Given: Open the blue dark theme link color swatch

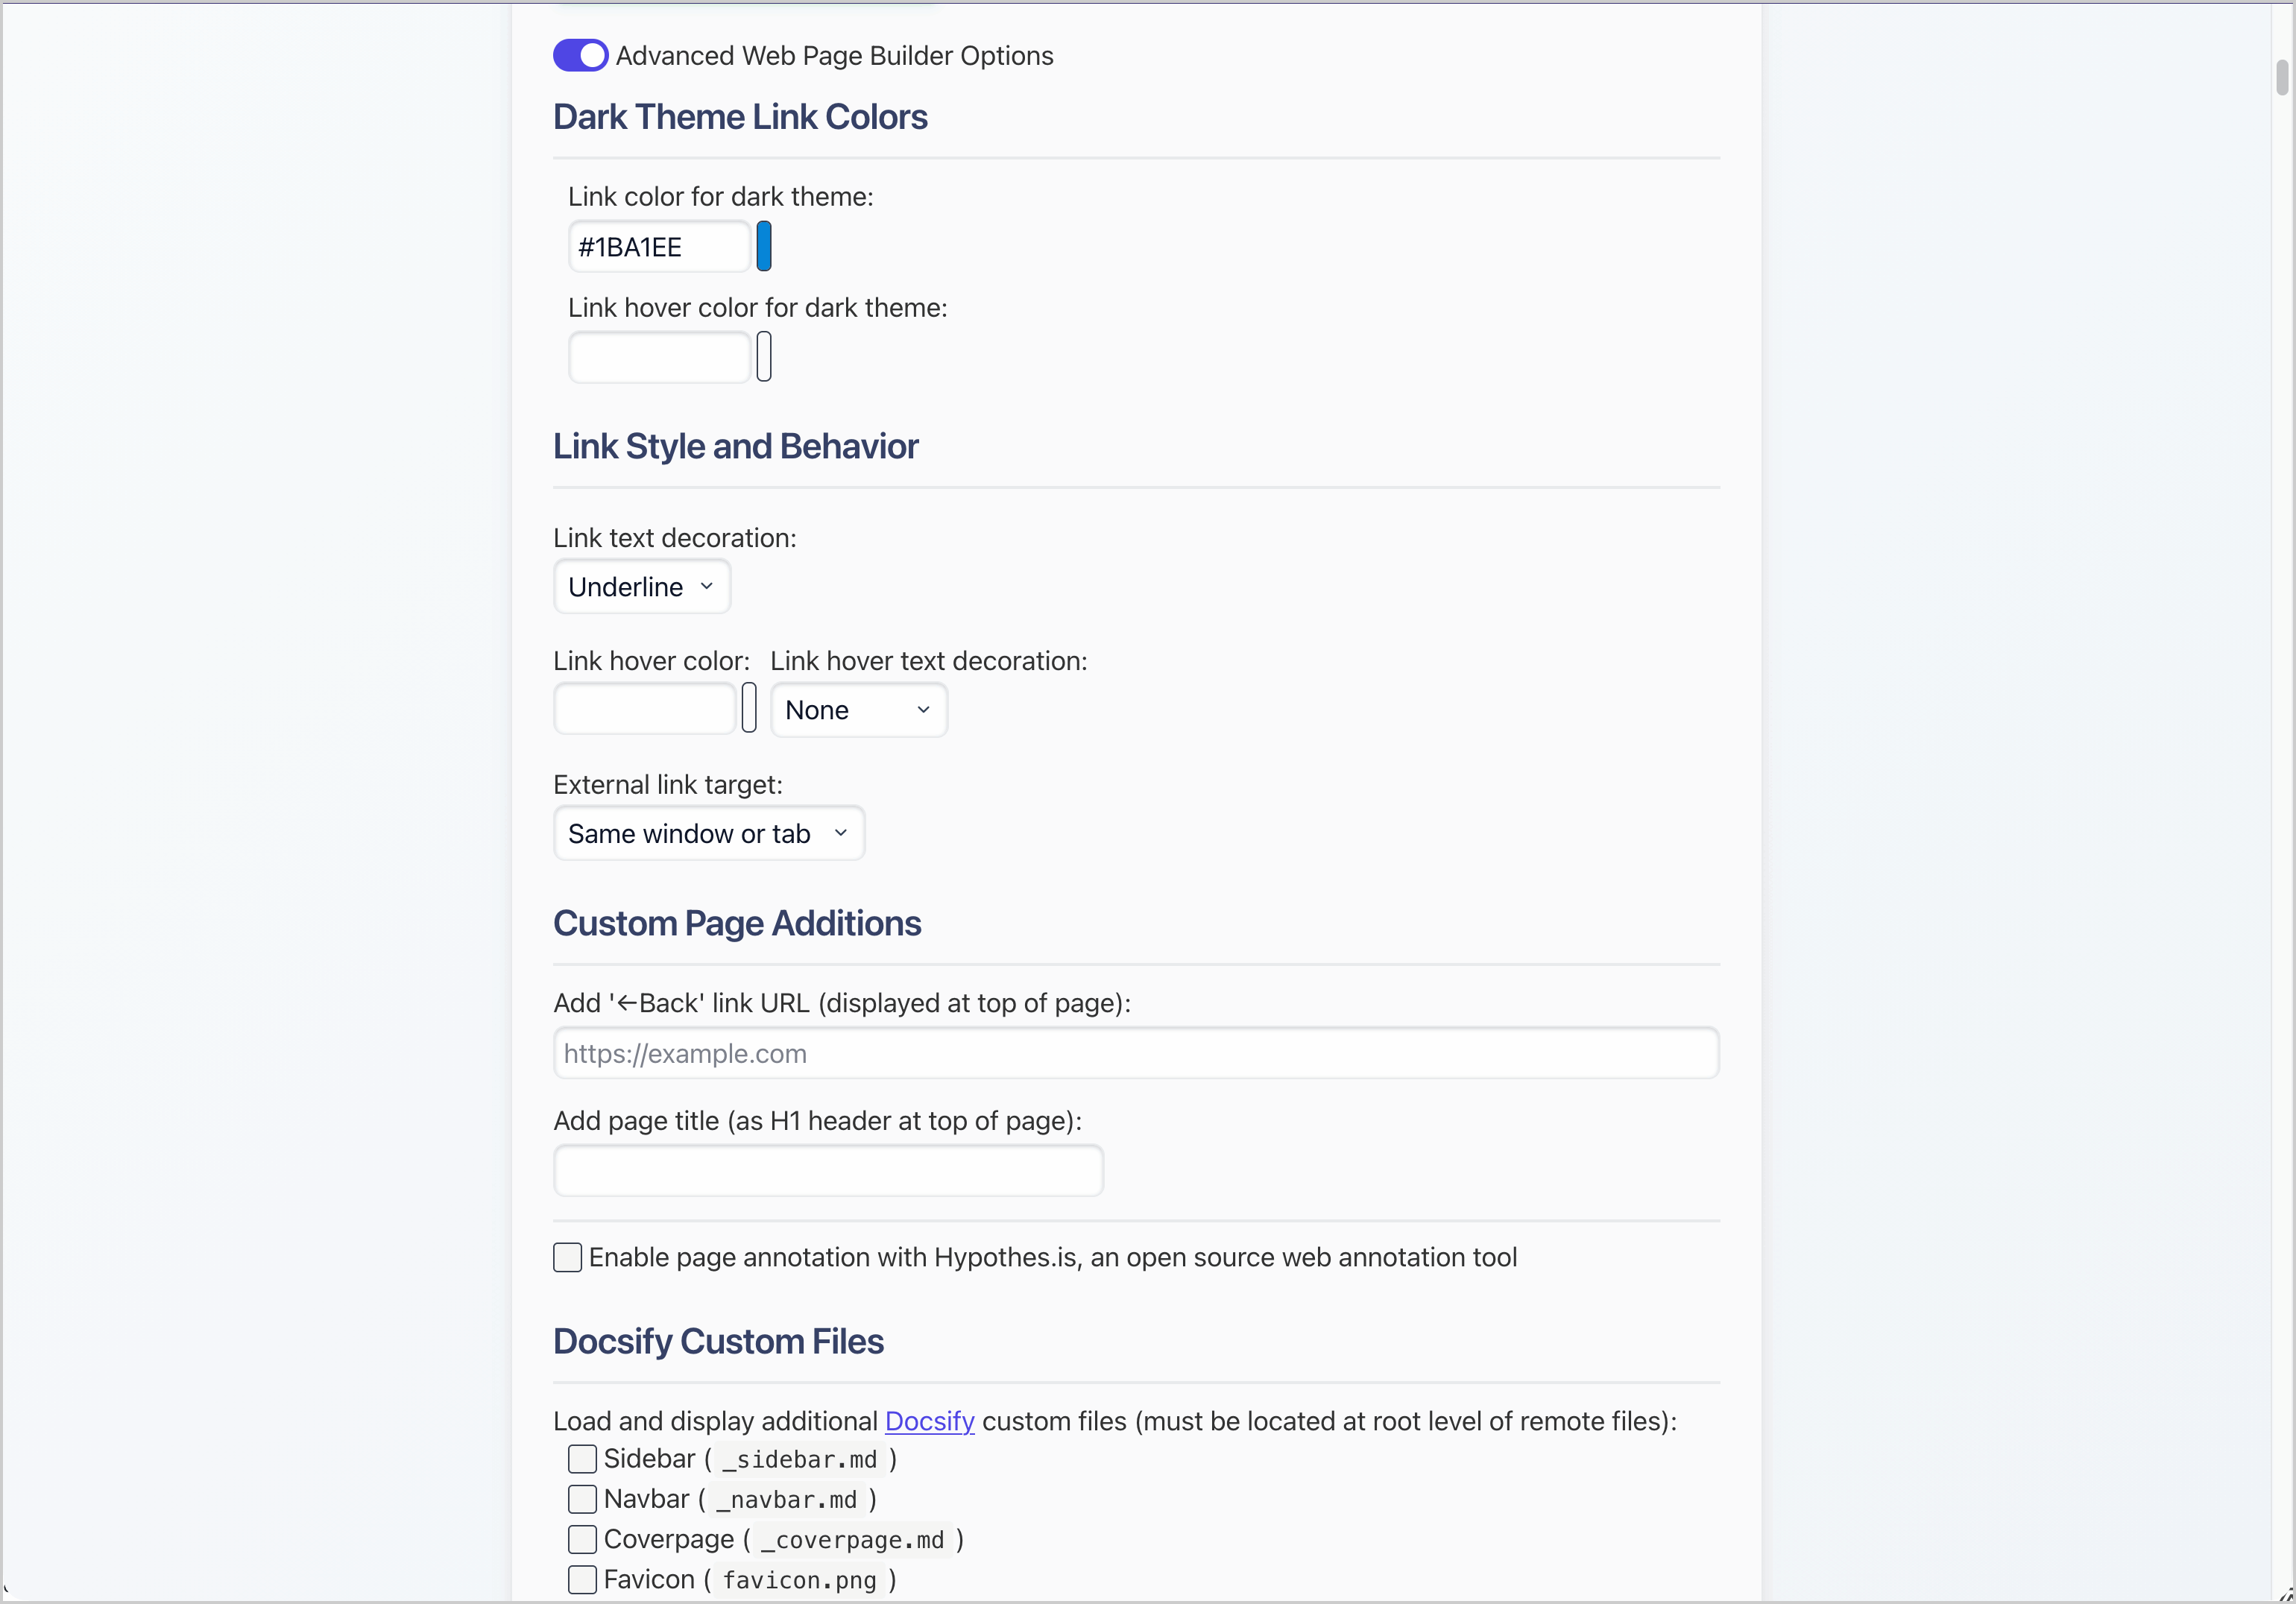Looking at the screenshot, I should (764, 247).
